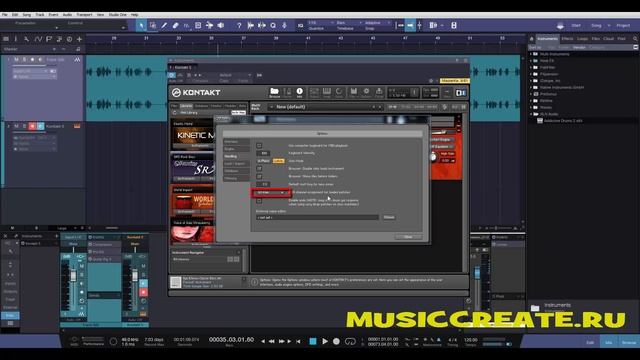Viewport: 640px width, 360px height.
Task: Expand the PreSonus folder in browser
Action: (531, 94)
